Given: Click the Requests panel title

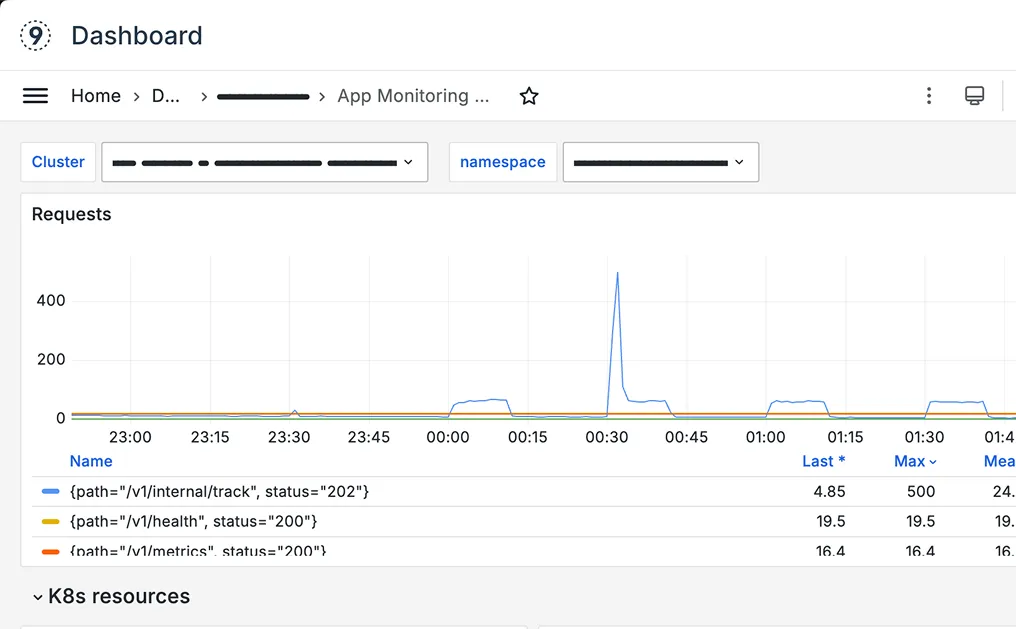Looking at the screenshot, I should [72, 214].
